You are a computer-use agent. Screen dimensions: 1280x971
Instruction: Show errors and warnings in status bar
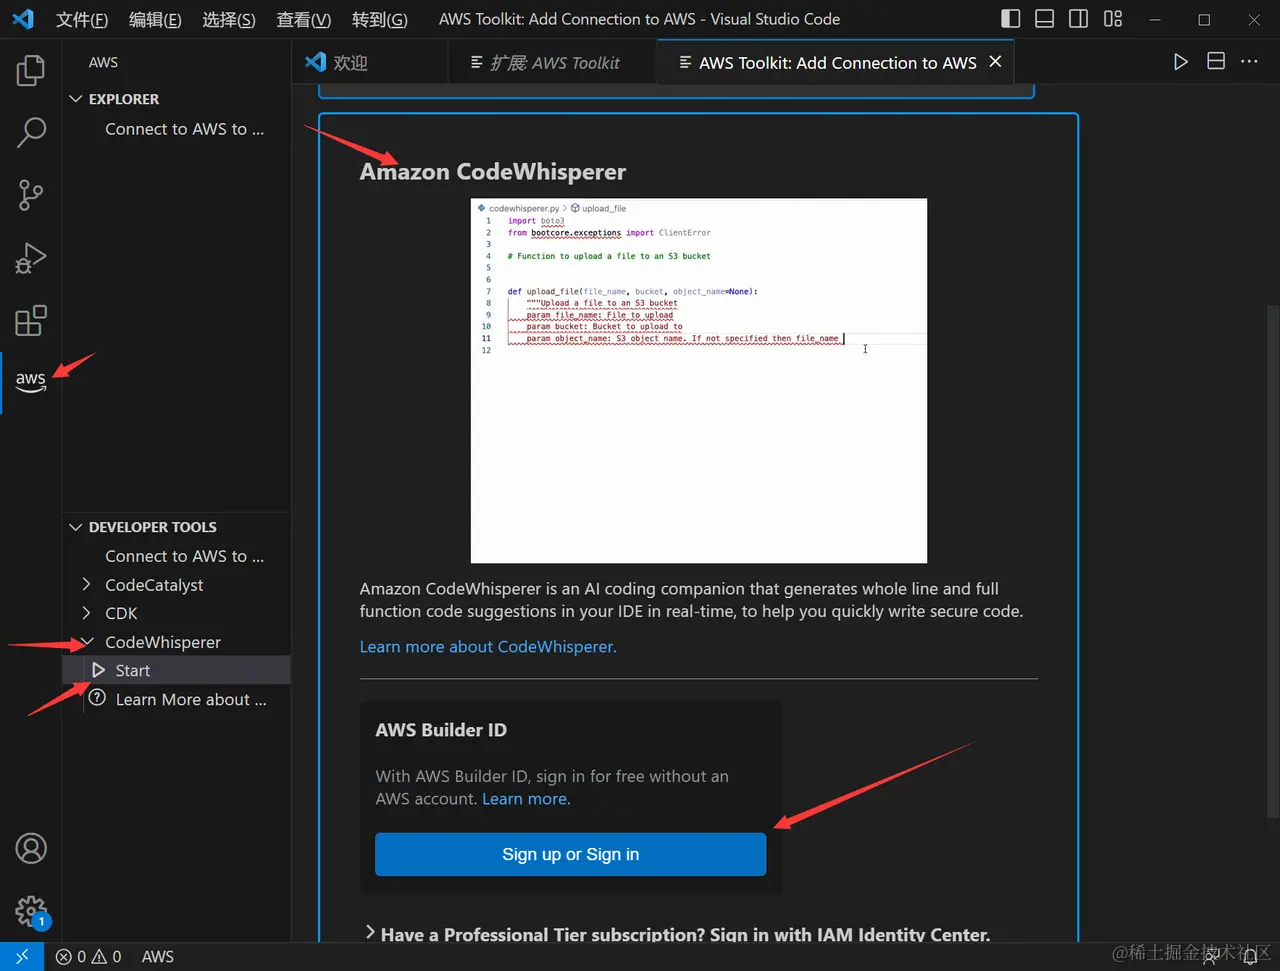click(x=89, y=957)
